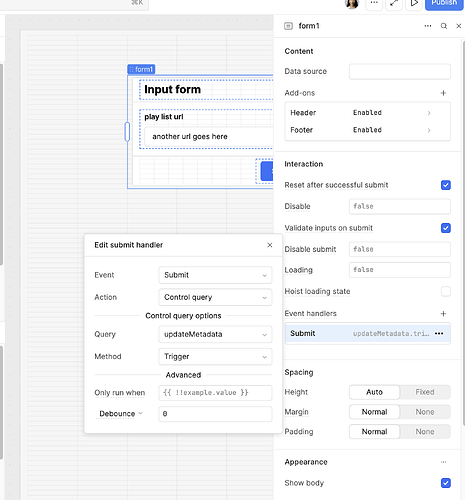Open Appearance section more options
Viewport: 465px width, 500px height.
(443, 462)
